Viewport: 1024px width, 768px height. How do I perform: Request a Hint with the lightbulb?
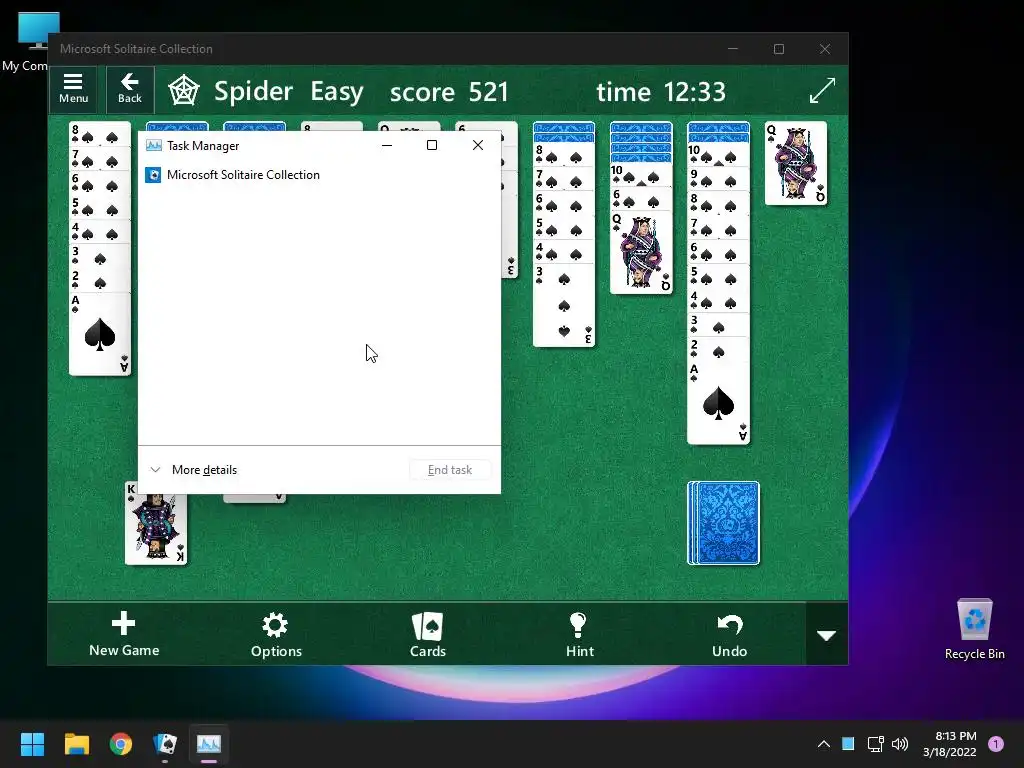click(x=579, y=635)
